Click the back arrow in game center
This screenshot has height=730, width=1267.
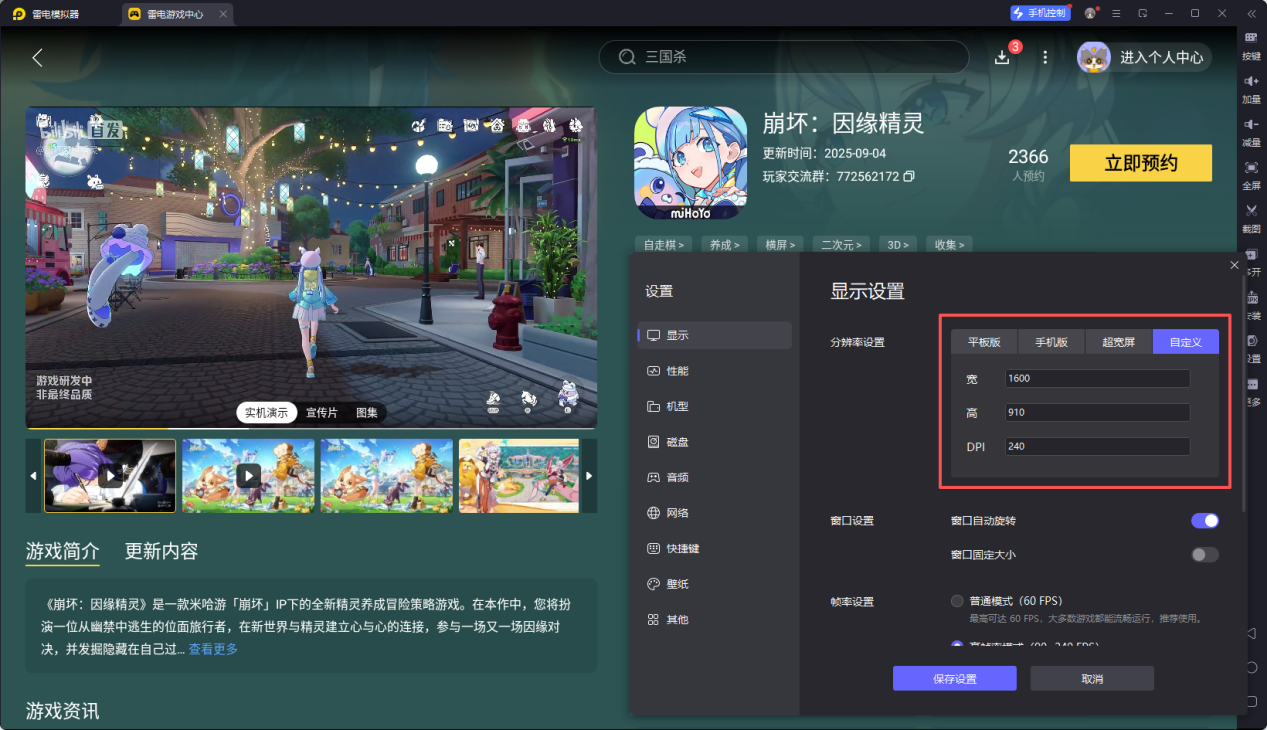pos(38,57)
